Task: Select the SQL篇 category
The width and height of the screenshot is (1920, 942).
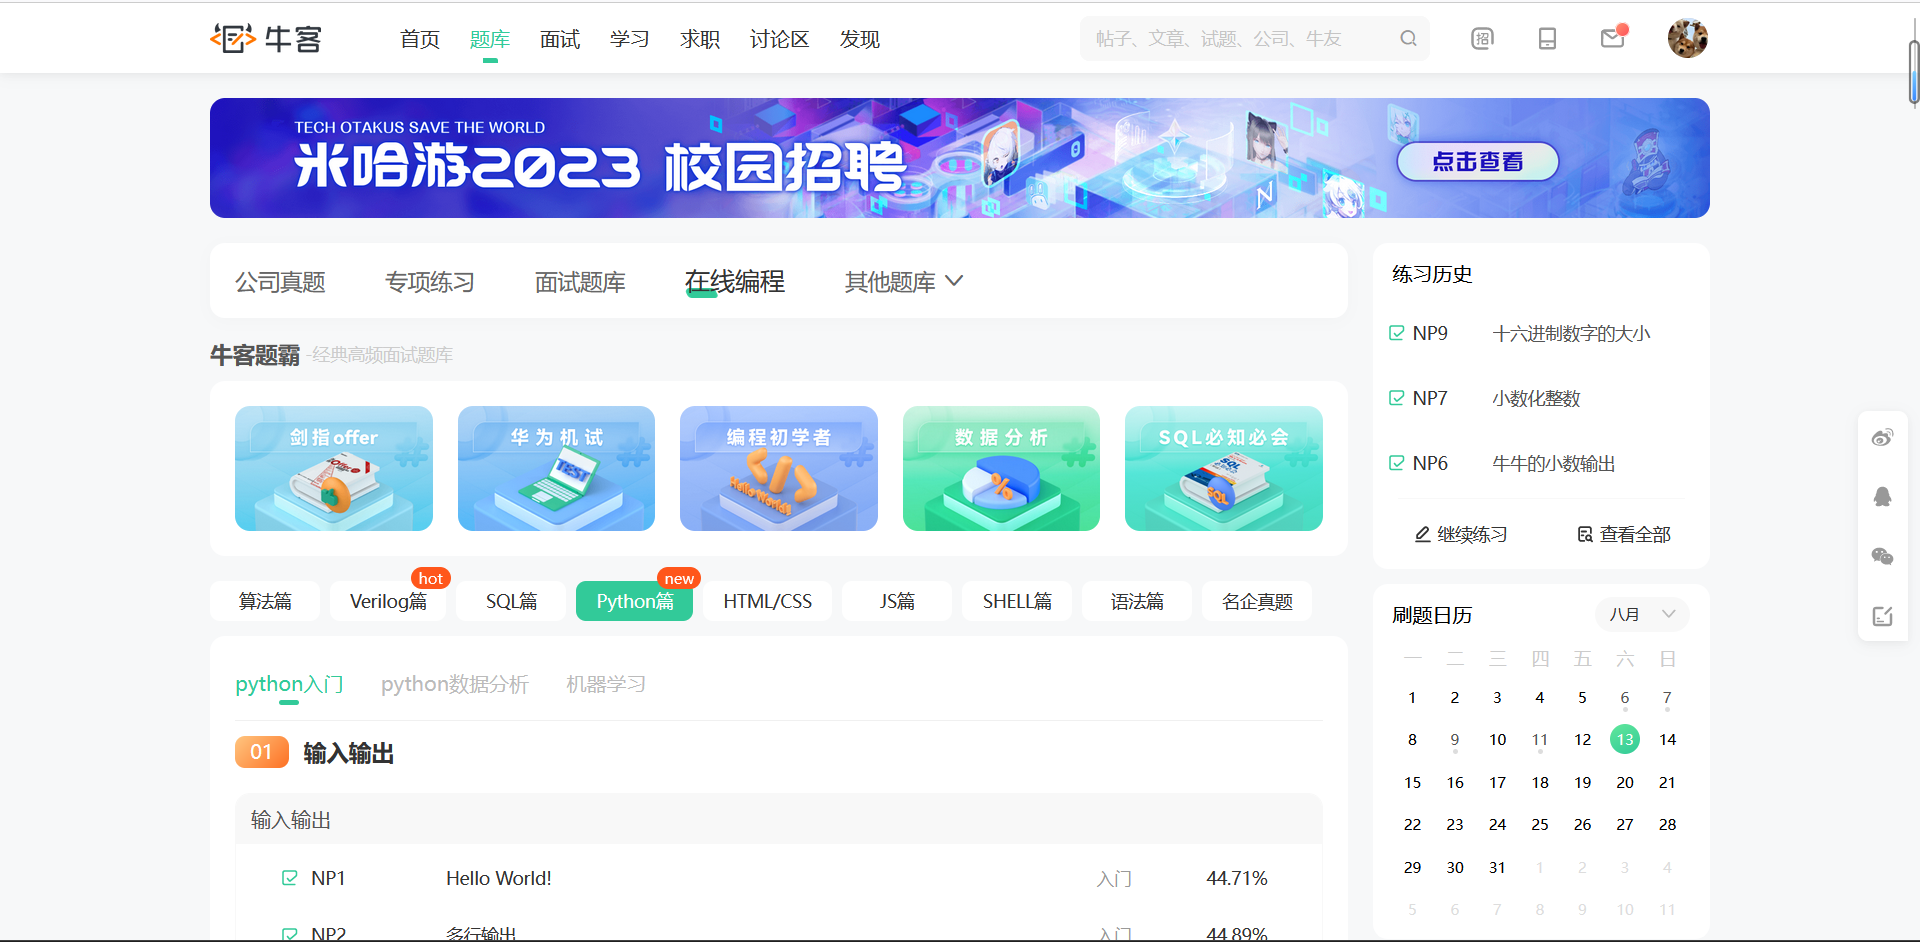Action: (x=511, y=601)
